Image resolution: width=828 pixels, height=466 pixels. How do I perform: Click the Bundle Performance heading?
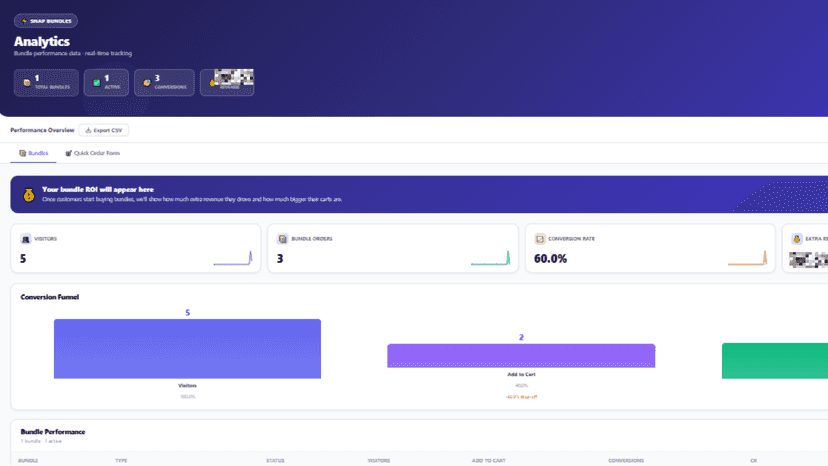pos(53,432)
